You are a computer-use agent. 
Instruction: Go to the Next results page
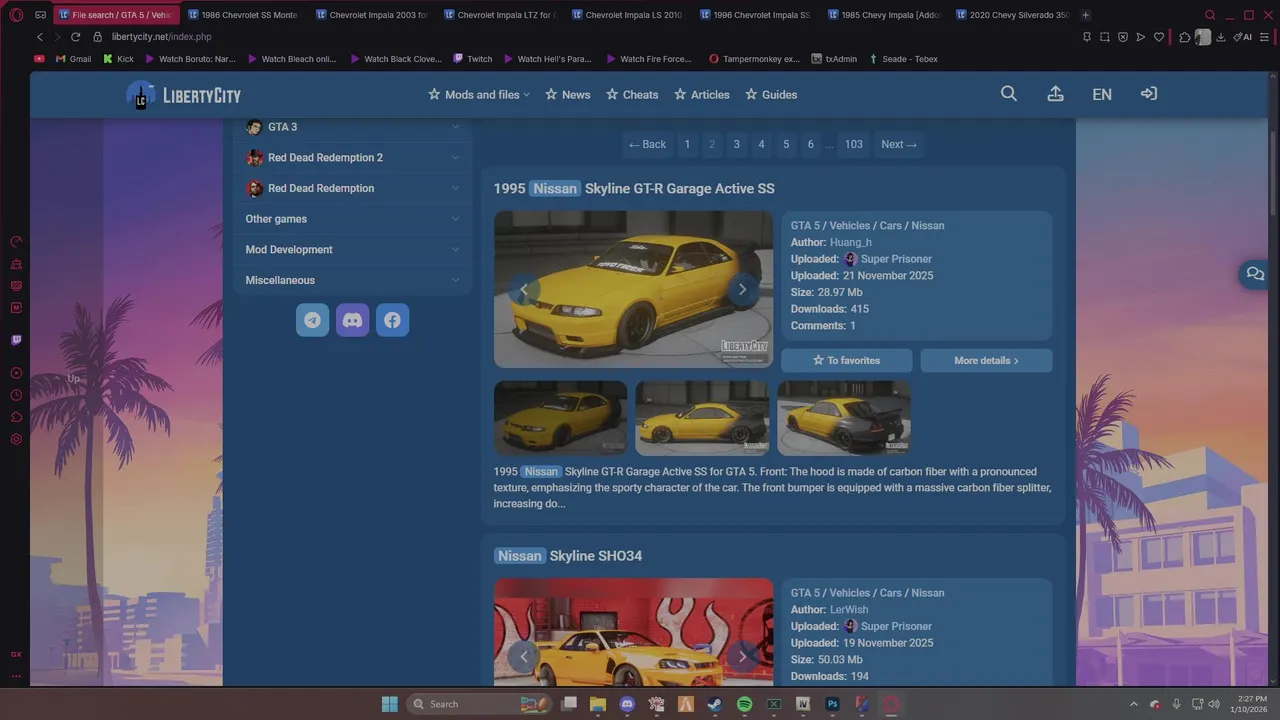click(899, 144)
